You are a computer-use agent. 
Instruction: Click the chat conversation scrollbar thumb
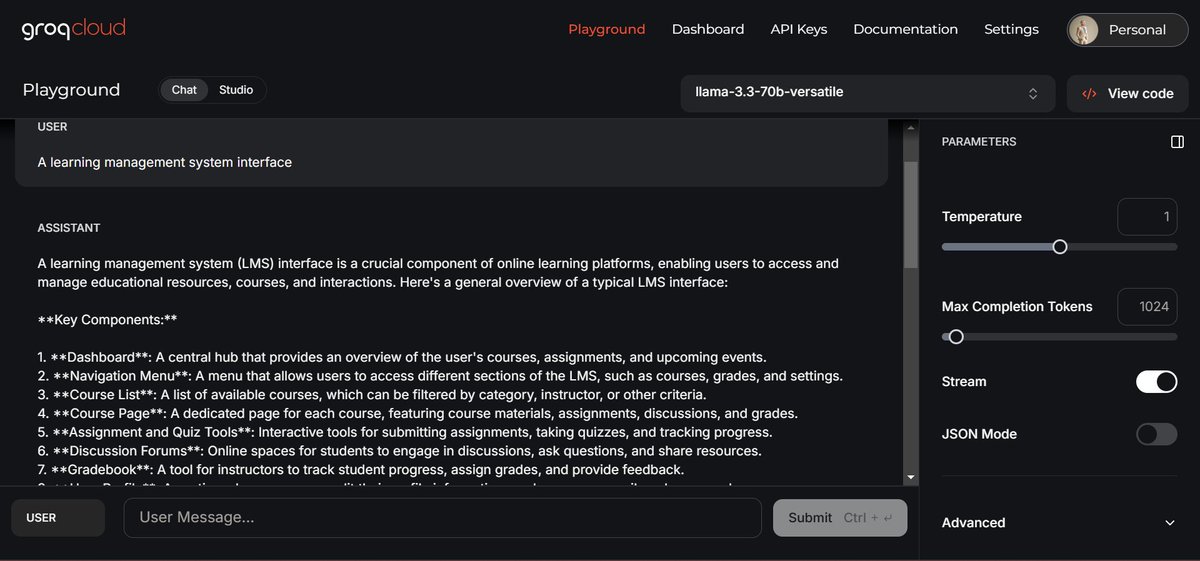[x=910, y=213]
